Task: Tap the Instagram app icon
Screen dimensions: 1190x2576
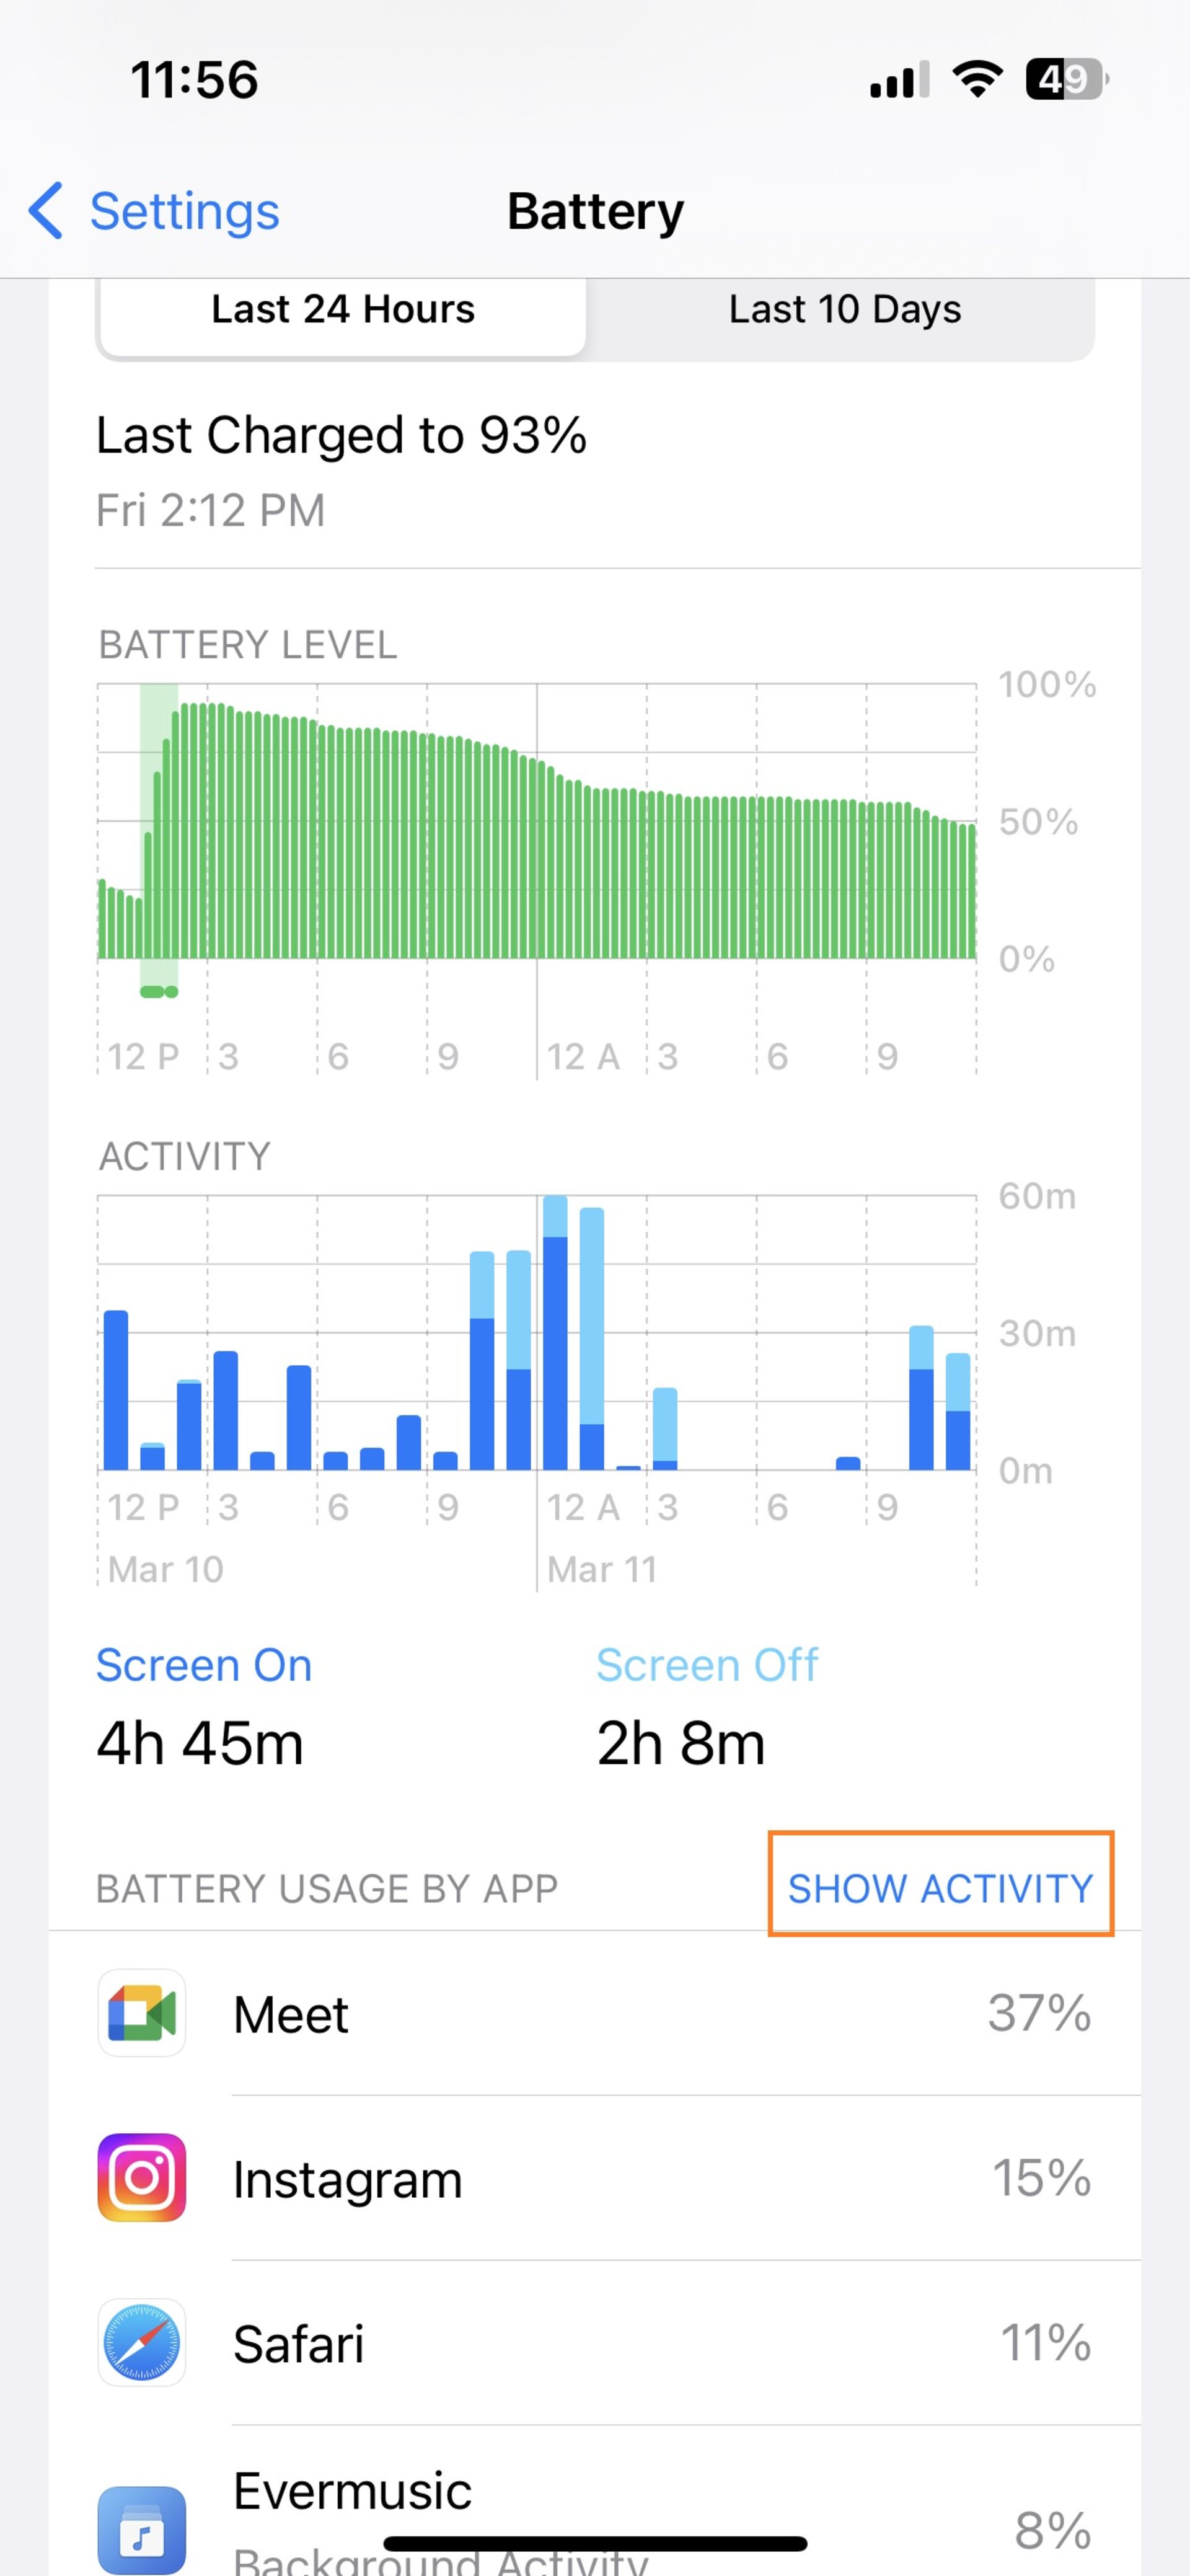Action: click(141, 2178)
